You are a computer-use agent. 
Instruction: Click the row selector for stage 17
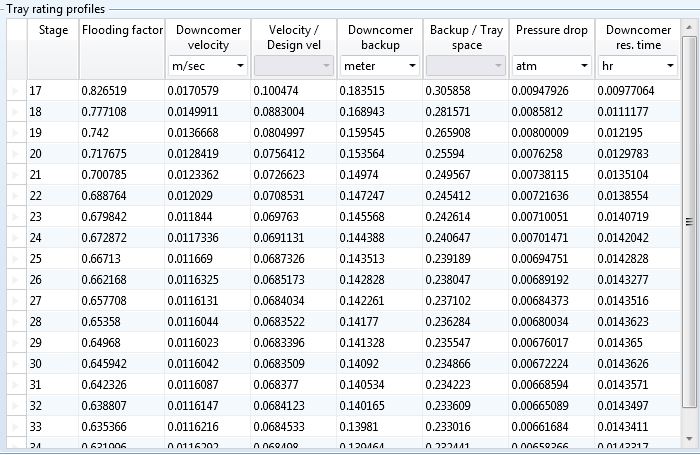14,91
